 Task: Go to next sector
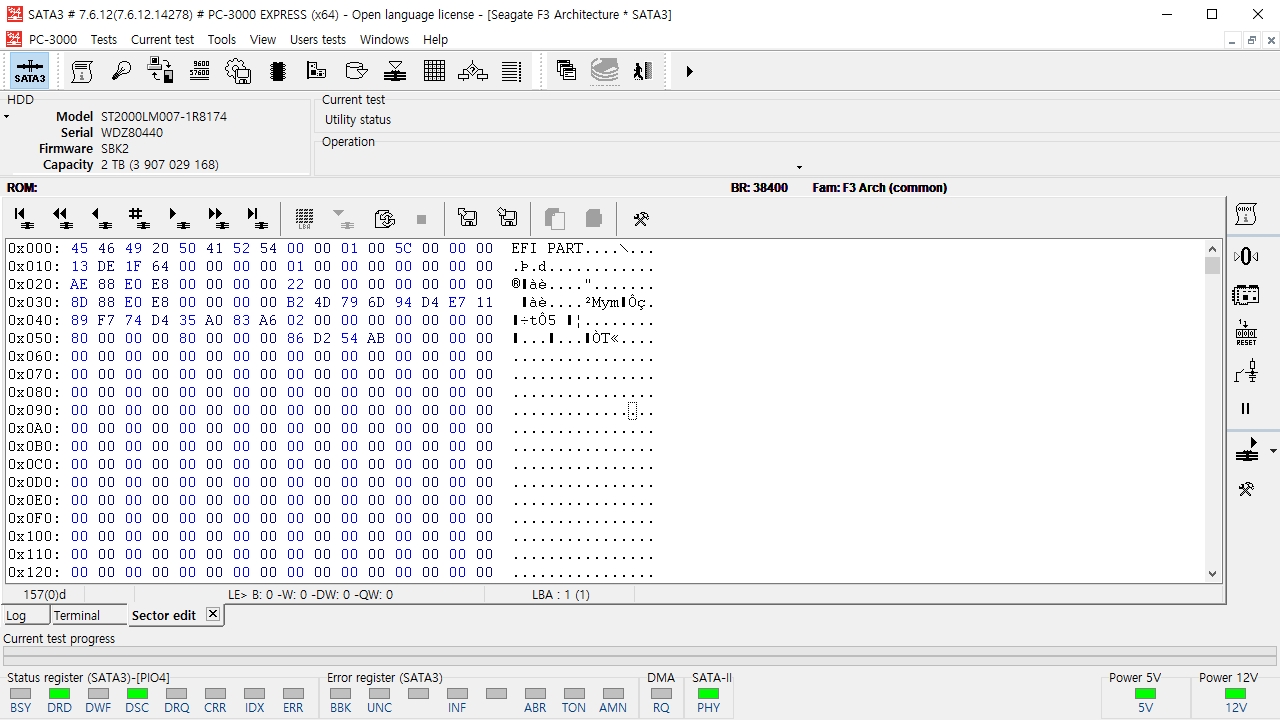pos(178,218)
